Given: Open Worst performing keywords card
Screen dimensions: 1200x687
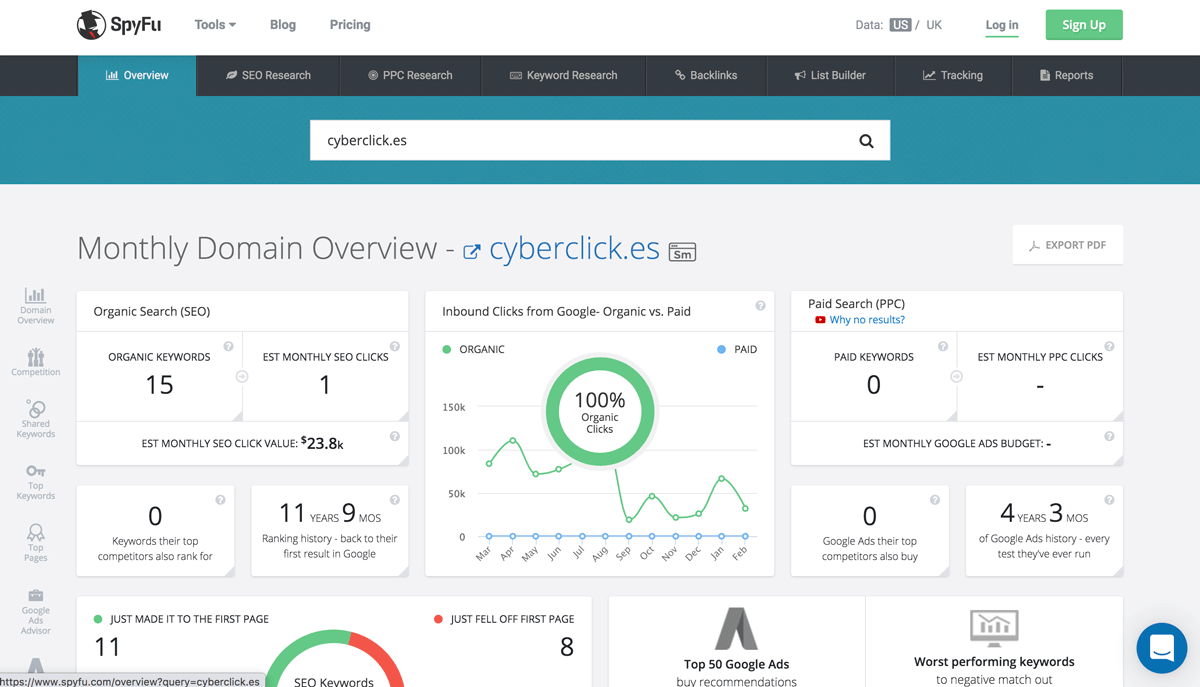Looking at the screenshot, I should [x=994, y=642].
